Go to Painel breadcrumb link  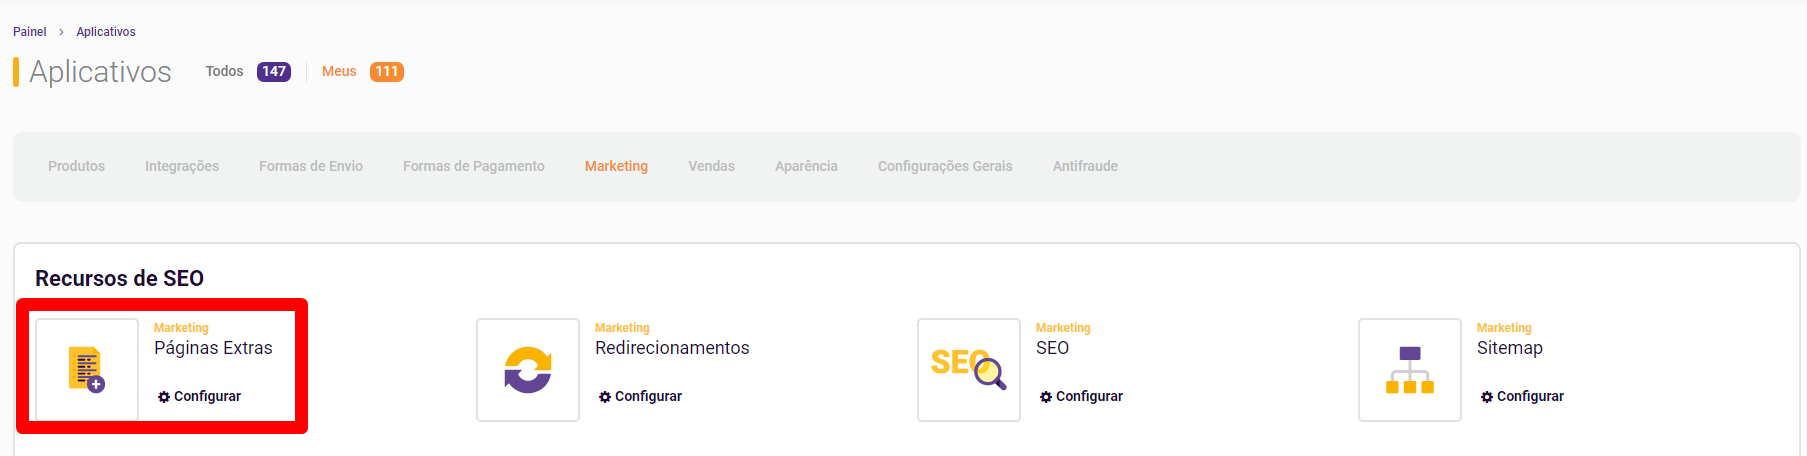pyautogui.click(x=30, y=32)
